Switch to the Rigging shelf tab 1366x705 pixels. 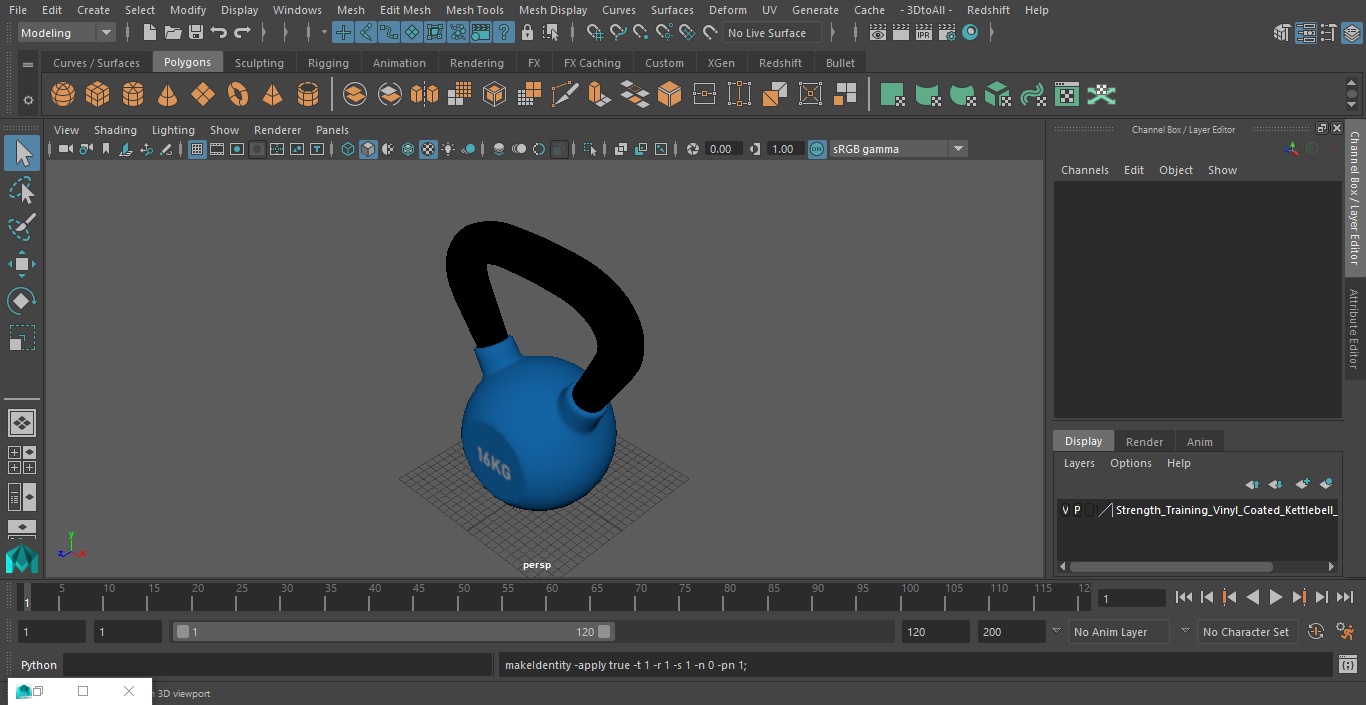pos(328,62)
